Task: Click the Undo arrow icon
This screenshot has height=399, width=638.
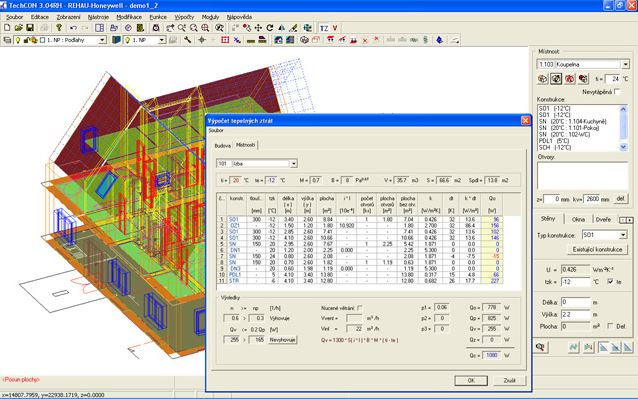Action: [73, 28]
